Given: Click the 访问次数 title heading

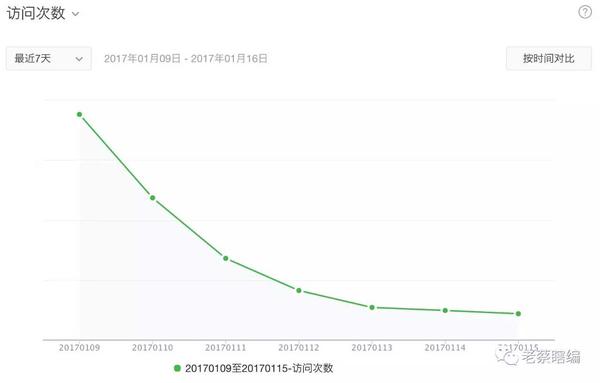Looking at the screenshot, I should tap(36, 13).
